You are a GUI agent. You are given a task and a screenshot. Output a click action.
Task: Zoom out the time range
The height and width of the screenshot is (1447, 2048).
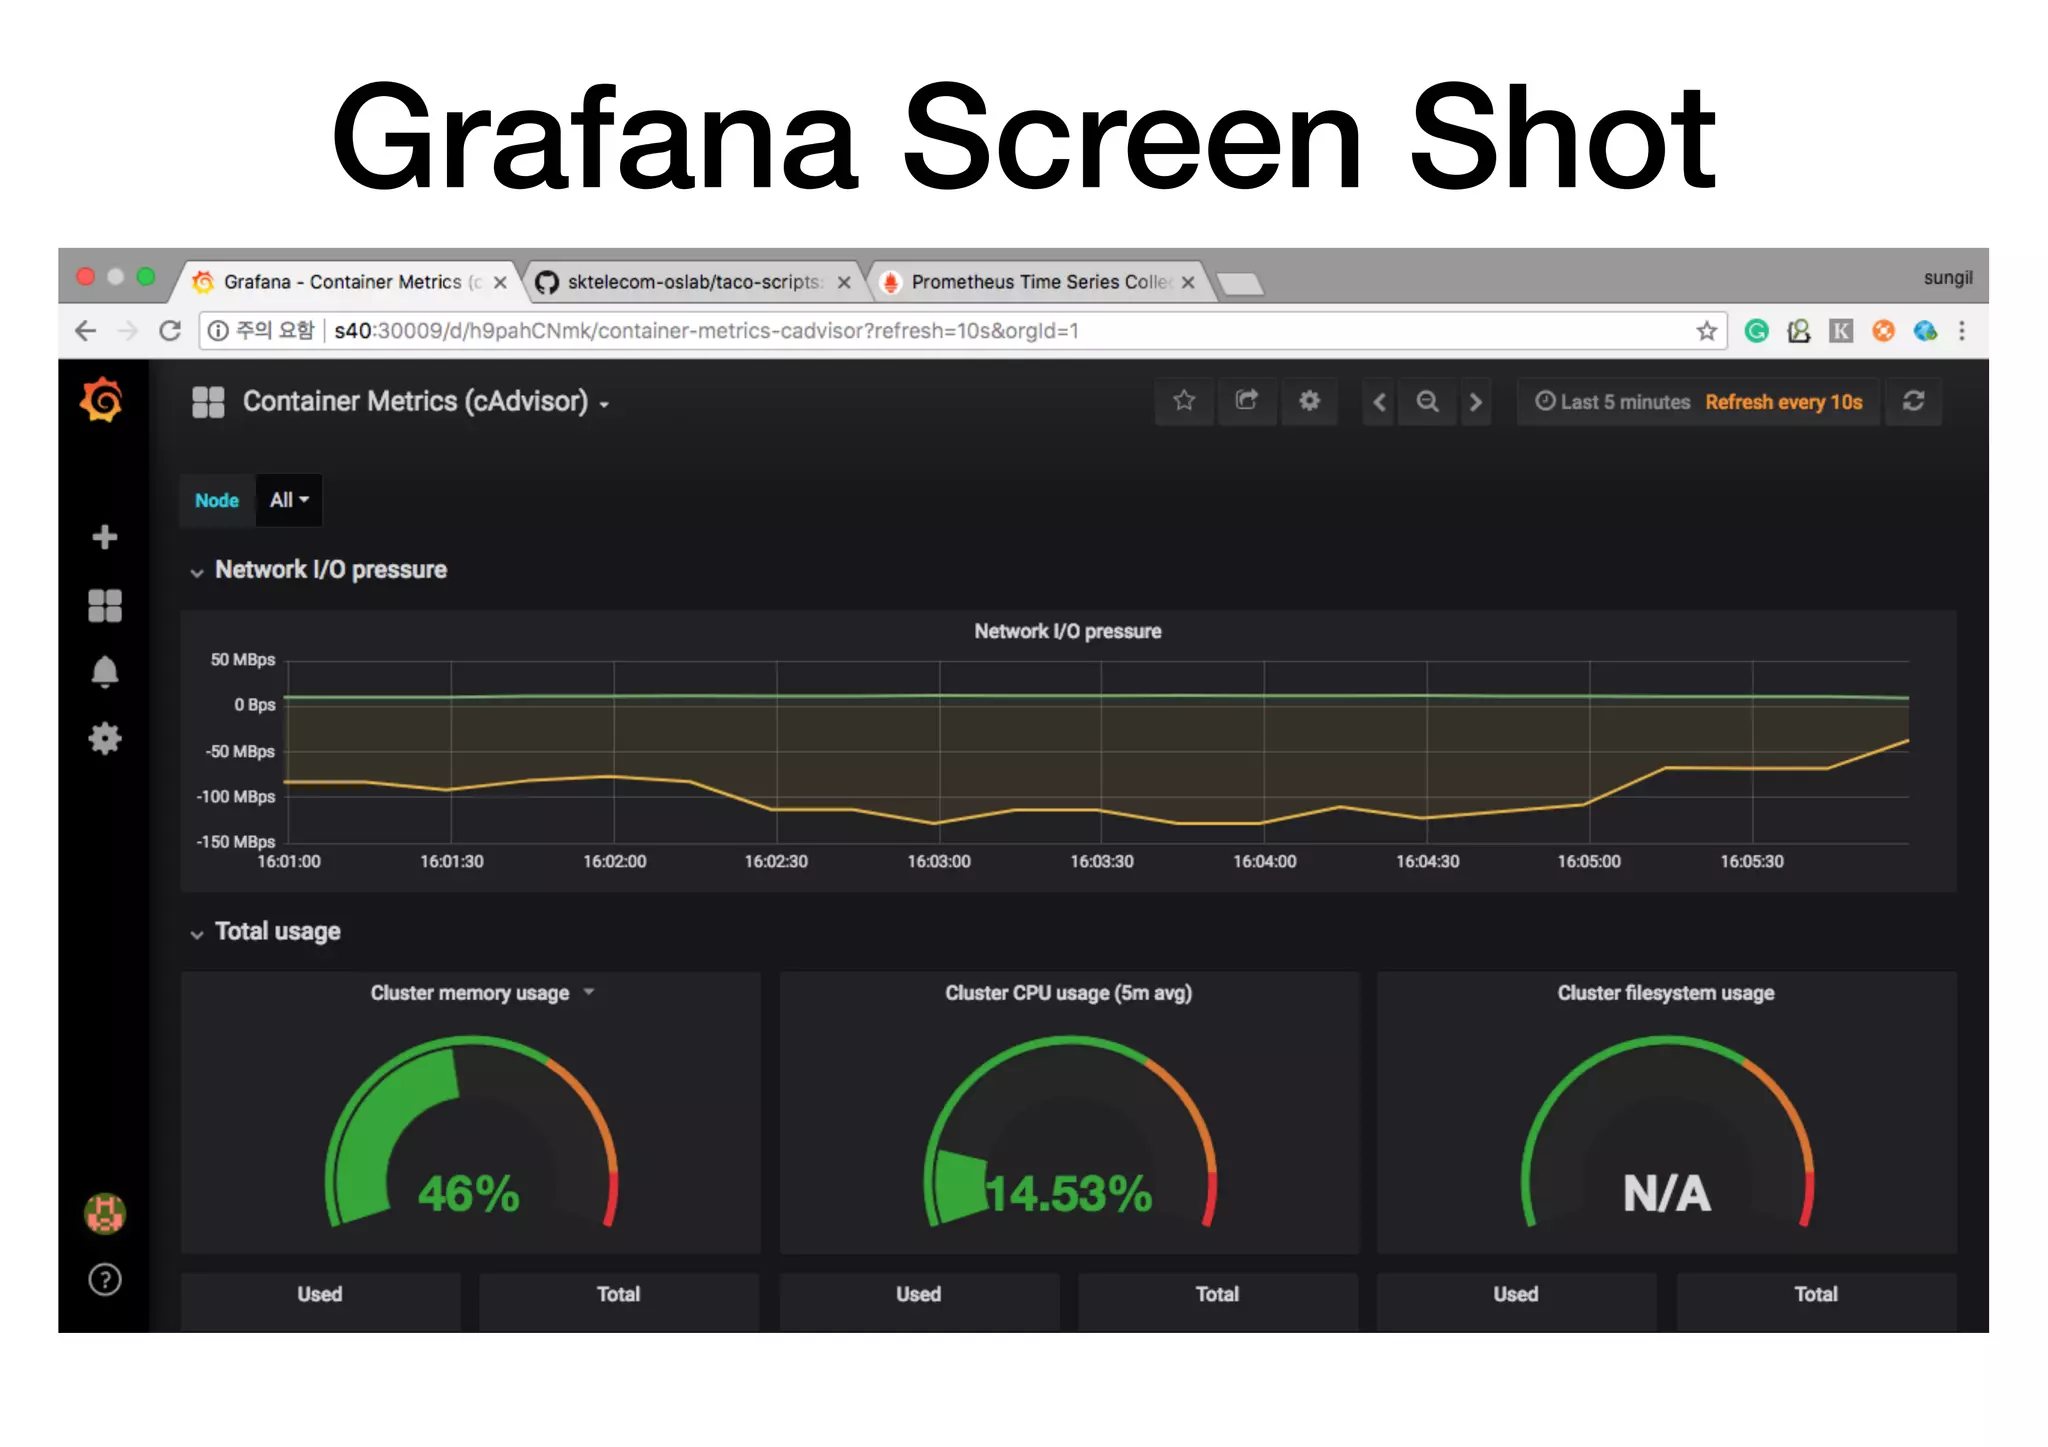(x=1427, y=402)
